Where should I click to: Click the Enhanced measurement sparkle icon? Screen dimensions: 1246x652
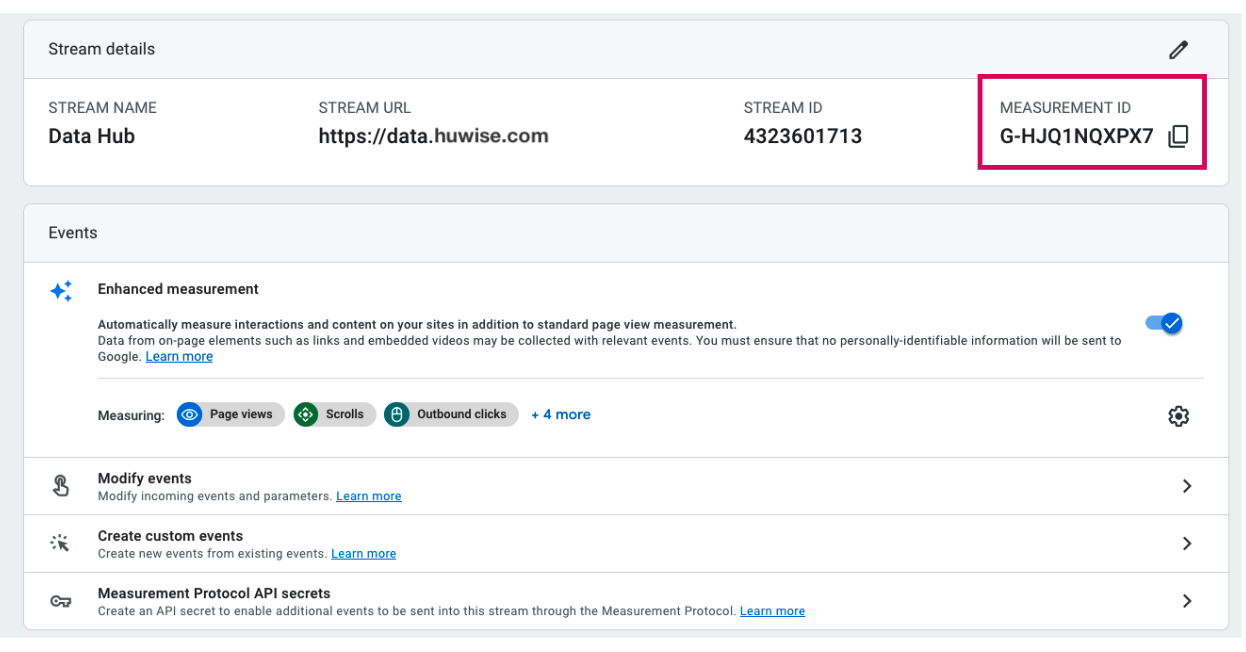click(x=61, y=291)
